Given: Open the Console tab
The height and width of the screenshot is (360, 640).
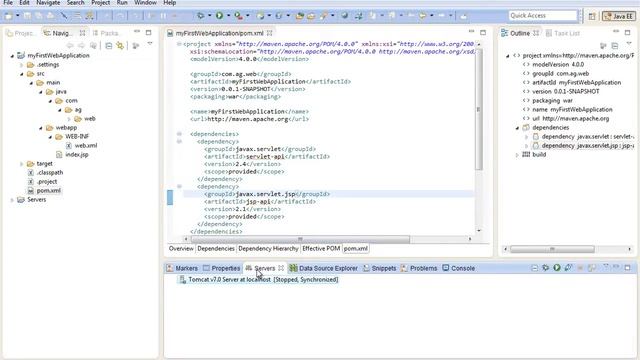Looking at the screenshot, I should [x=458, y=268].
